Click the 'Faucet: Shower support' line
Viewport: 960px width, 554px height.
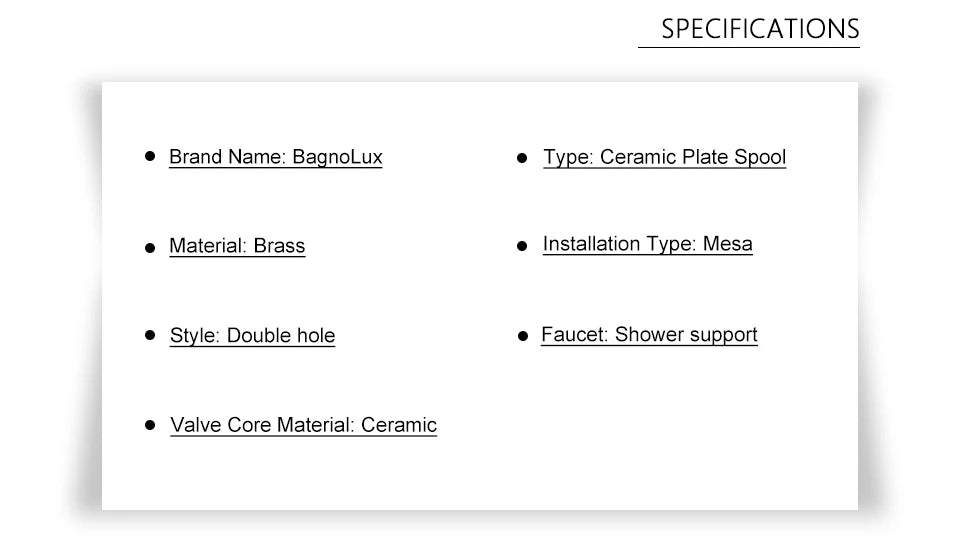(x=649, y=335)
